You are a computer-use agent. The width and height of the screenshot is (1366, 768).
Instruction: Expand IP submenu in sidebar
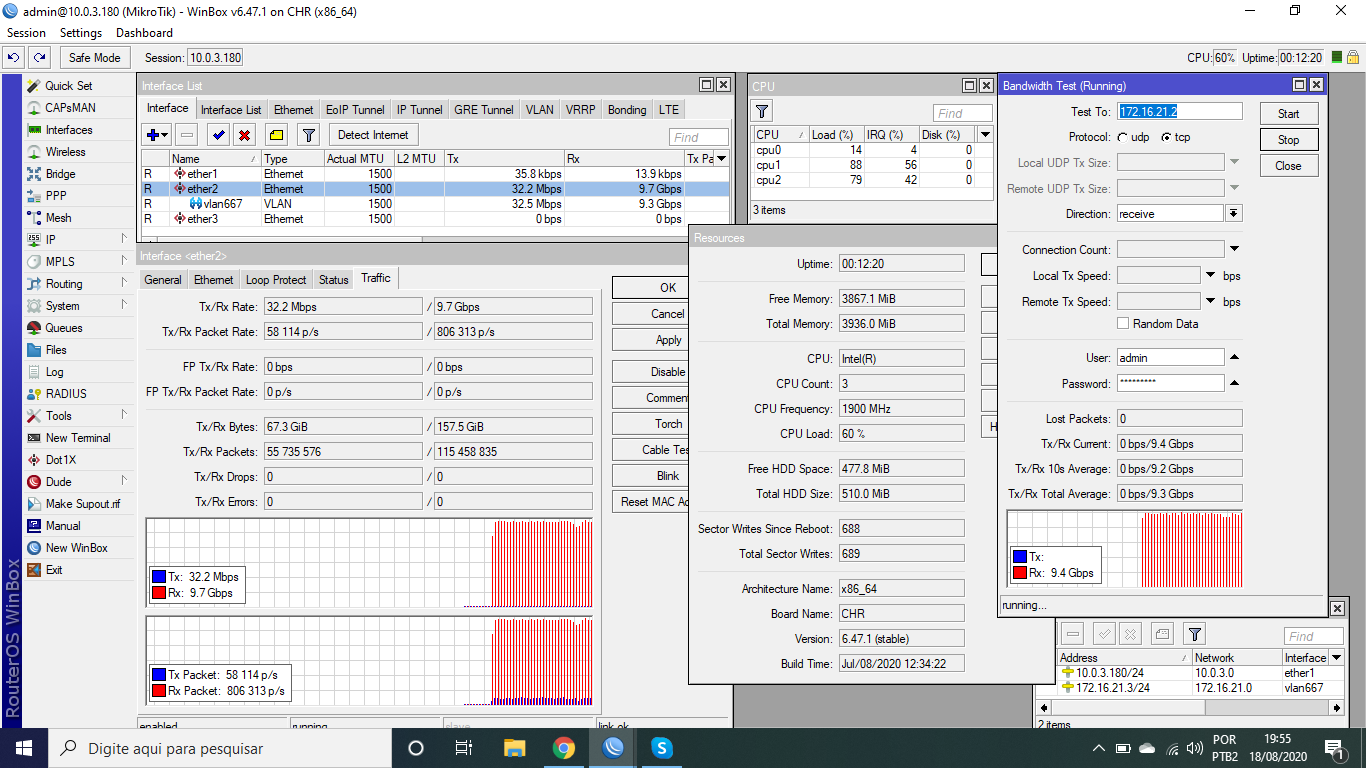tap(124, 239)
